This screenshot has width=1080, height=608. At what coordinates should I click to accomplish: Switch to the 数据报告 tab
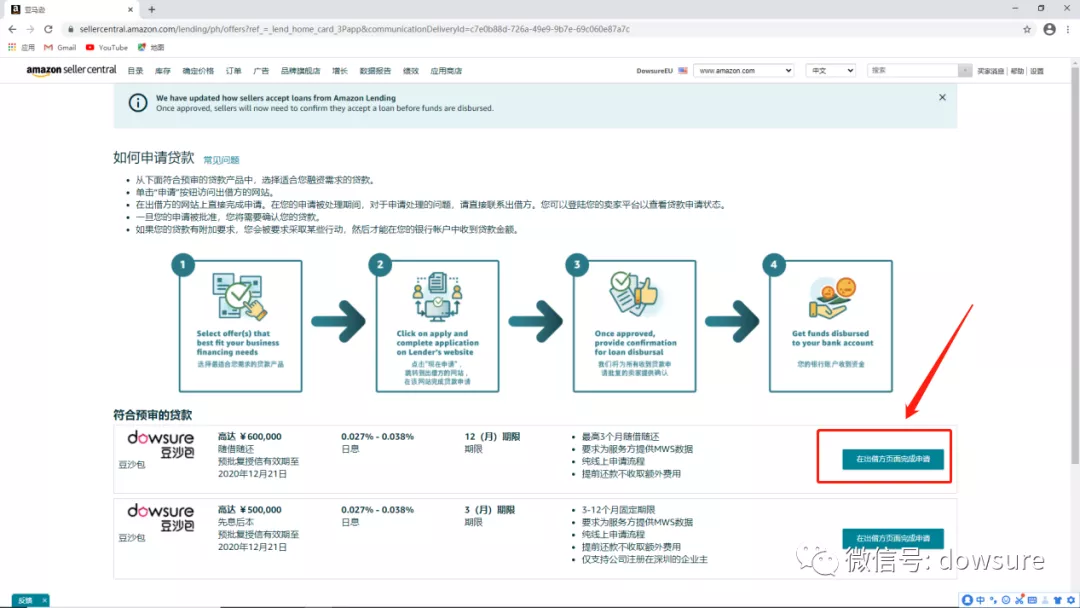(373, 70)
